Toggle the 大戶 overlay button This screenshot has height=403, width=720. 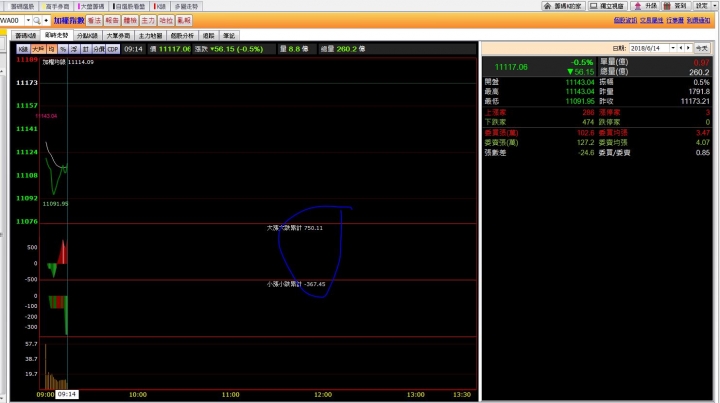coord(38,49)
